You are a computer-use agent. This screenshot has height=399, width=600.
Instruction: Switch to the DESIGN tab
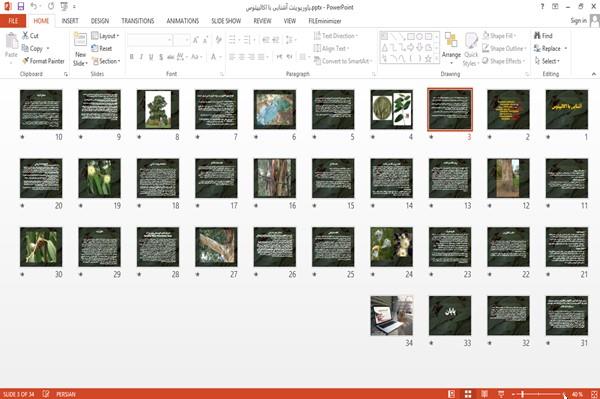(100, 21)
